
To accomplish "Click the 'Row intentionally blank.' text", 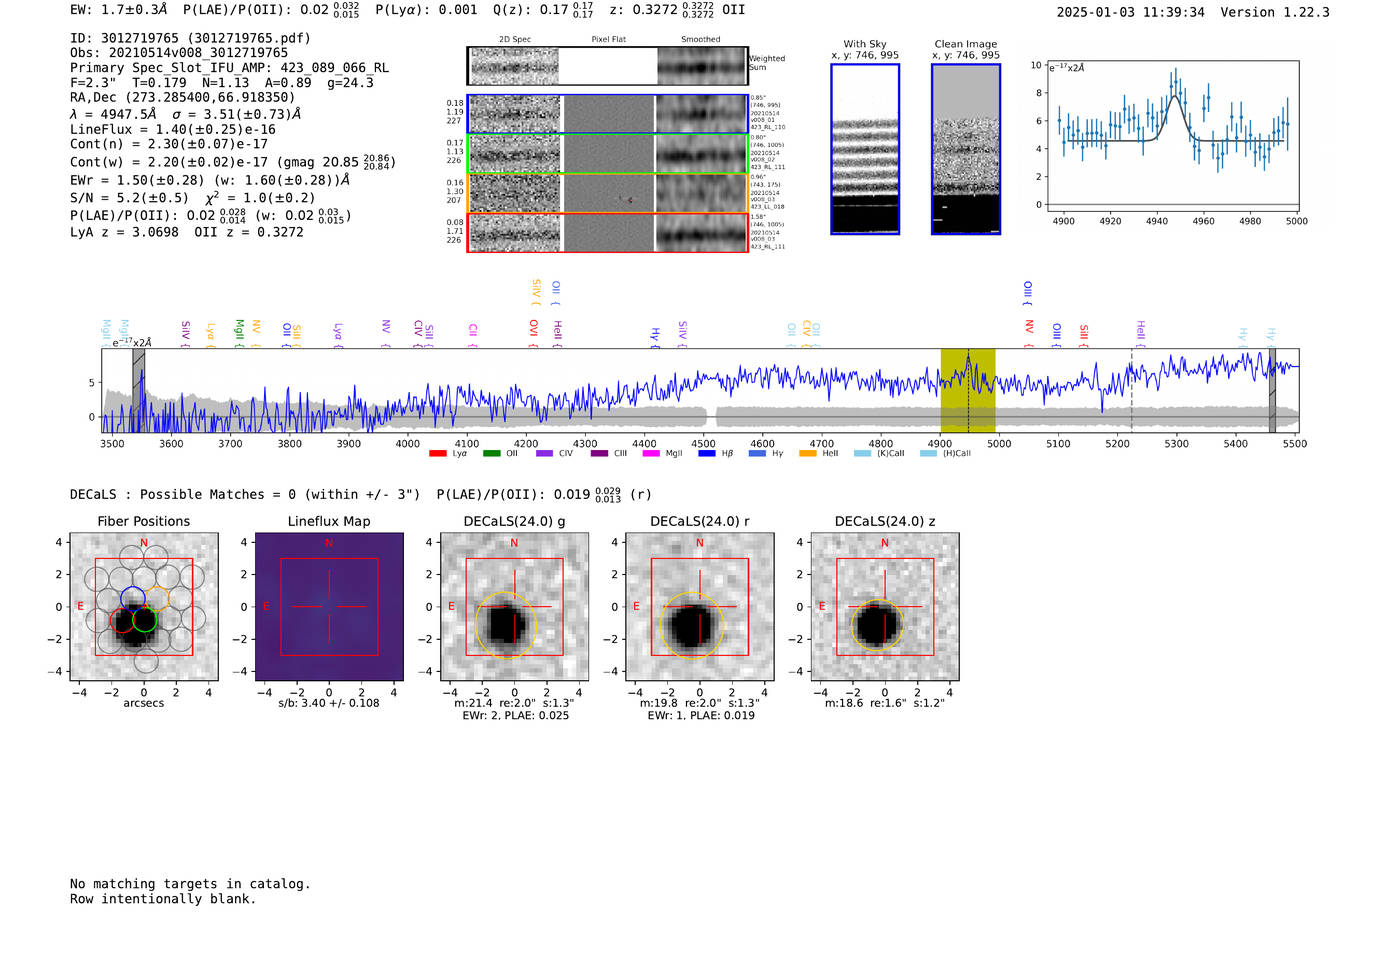I will click(x=163, y=899).
